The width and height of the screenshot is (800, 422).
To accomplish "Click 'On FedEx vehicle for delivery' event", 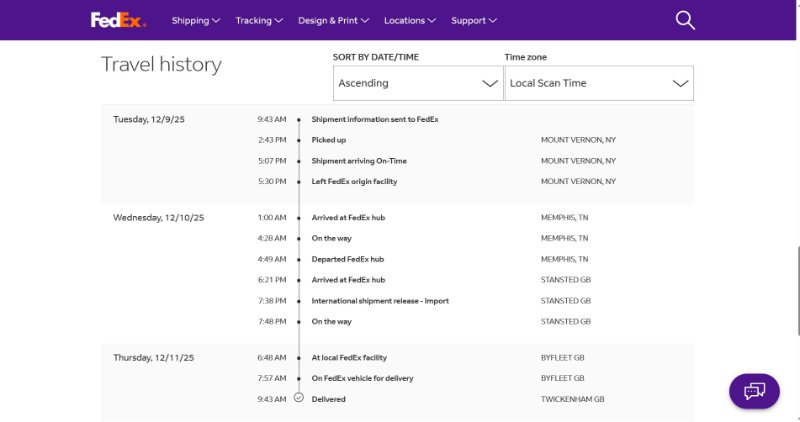I will click(x=362, y=378).
